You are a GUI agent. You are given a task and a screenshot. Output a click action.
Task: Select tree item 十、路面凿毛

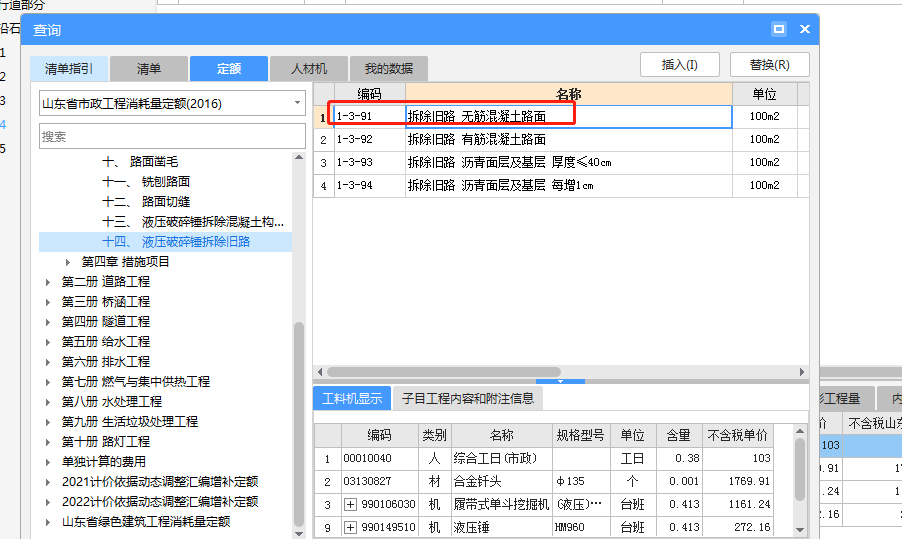(x=140, y=162)
